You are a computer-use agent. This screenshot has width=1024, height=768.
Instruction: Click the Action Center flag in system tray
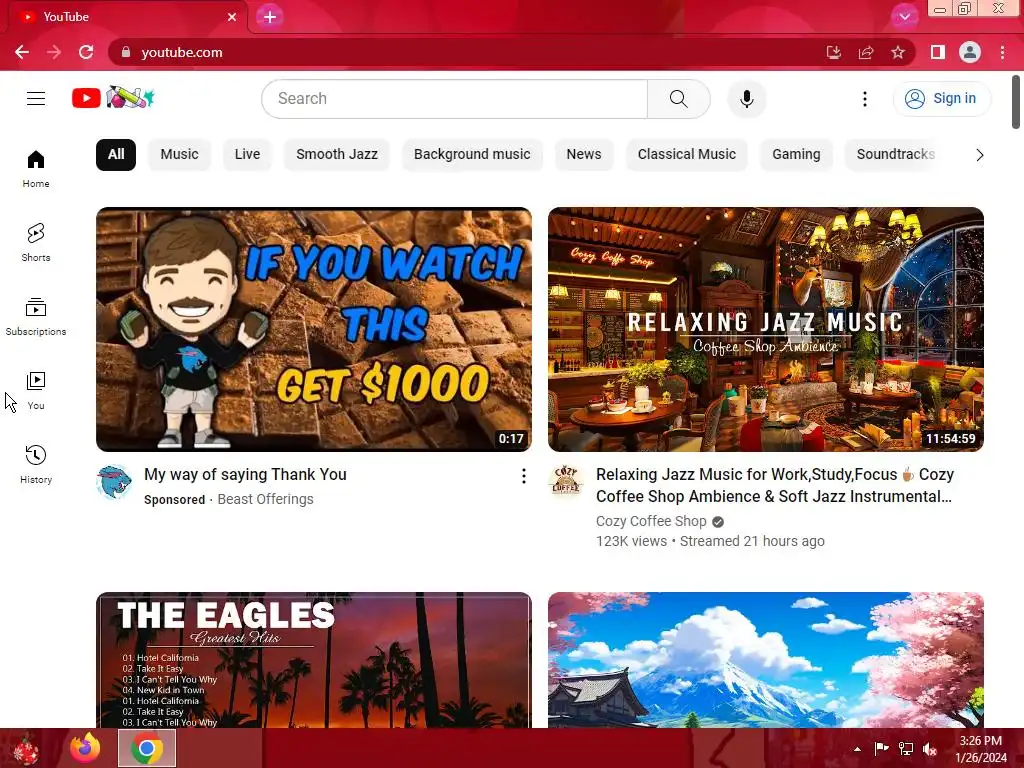point(881,749)
